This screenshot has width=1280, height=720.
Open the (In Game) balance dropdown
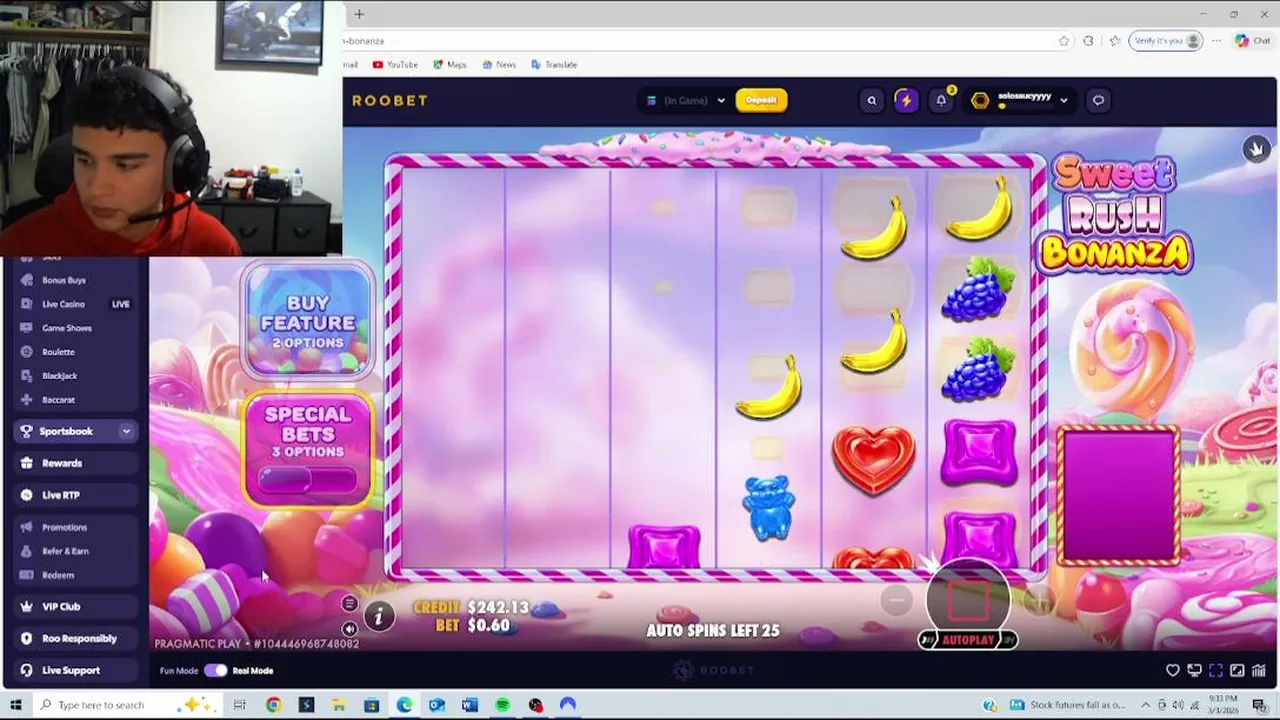pyautogui.click(x=684, y=100)
